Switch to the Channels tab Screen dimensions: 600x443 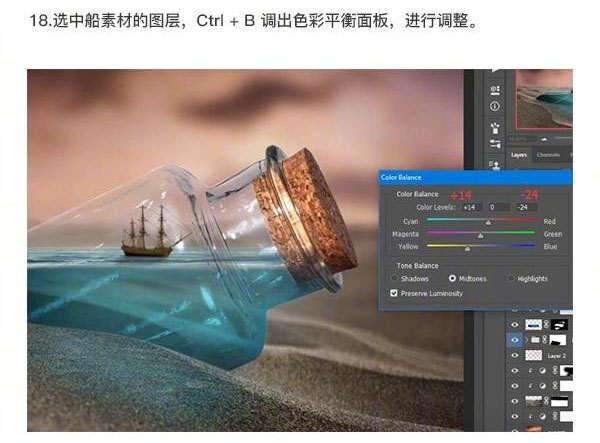pos(548,155)
